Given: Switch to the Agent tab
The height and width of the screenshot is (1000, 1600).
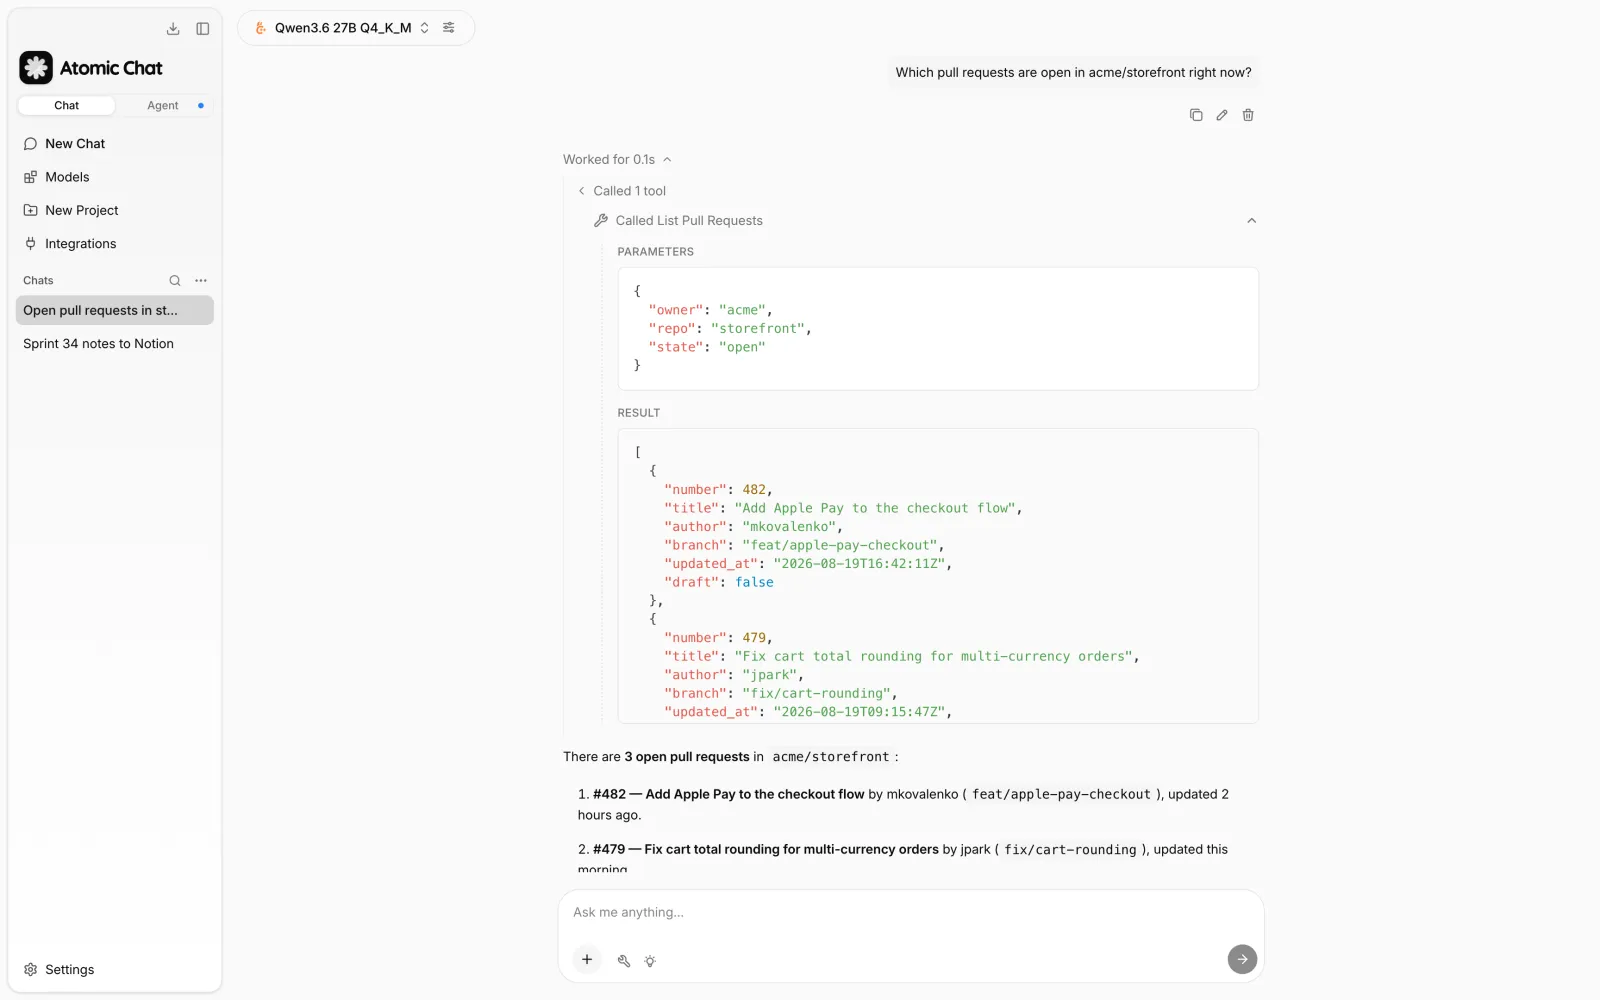Looking at the screenshot, I should point(163,105).
